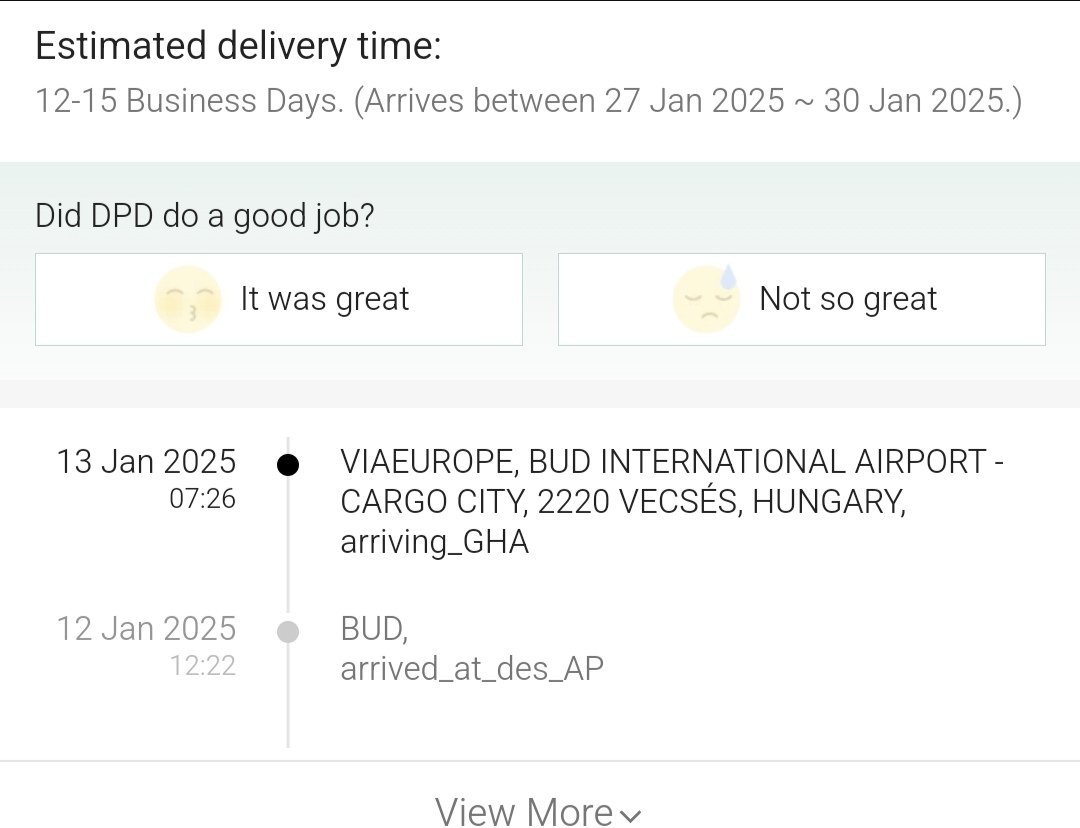Click the "Estimated delivery time:" heading

pyautogui.click(x=238, y=46)
